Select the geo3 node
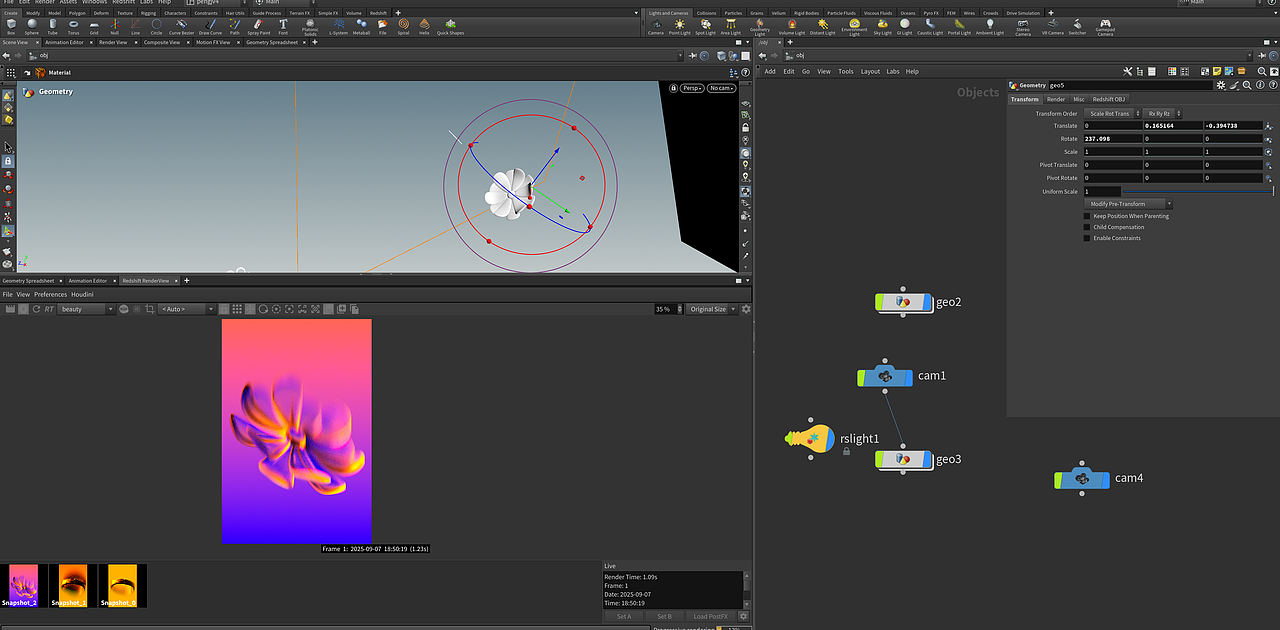1280x630 pixels. [903, 459]
